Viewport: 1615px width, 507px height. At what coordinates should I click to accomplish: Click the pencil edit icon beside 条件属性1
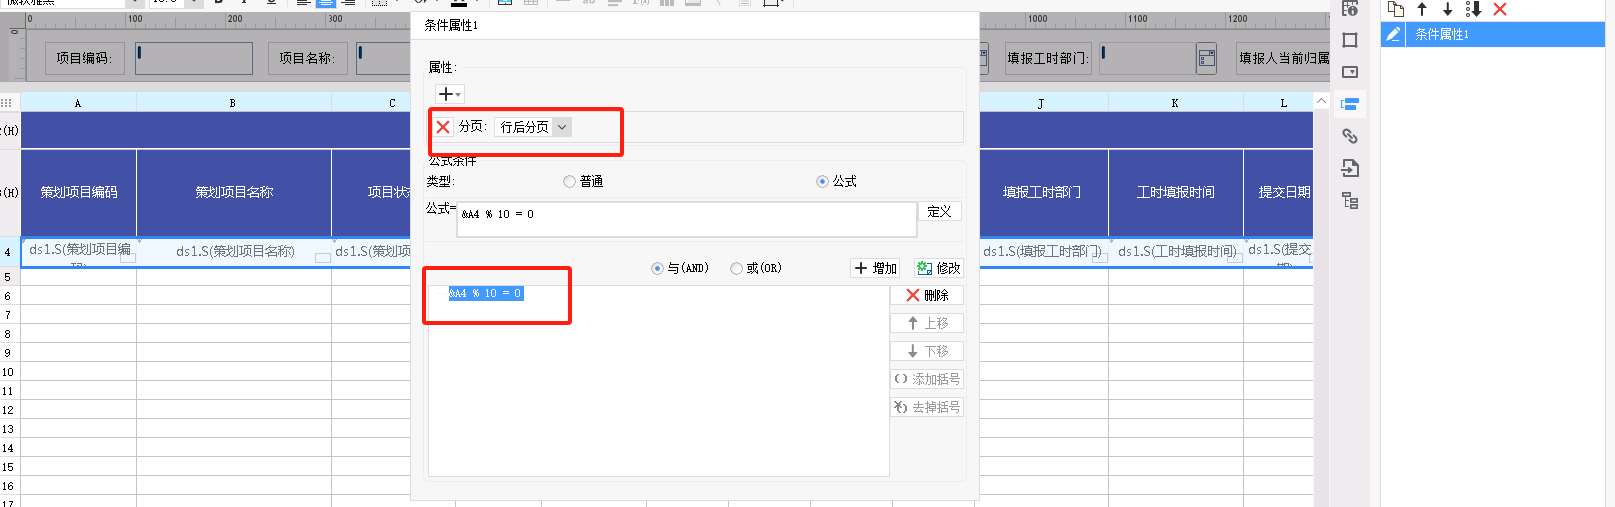click(1393, 34)
